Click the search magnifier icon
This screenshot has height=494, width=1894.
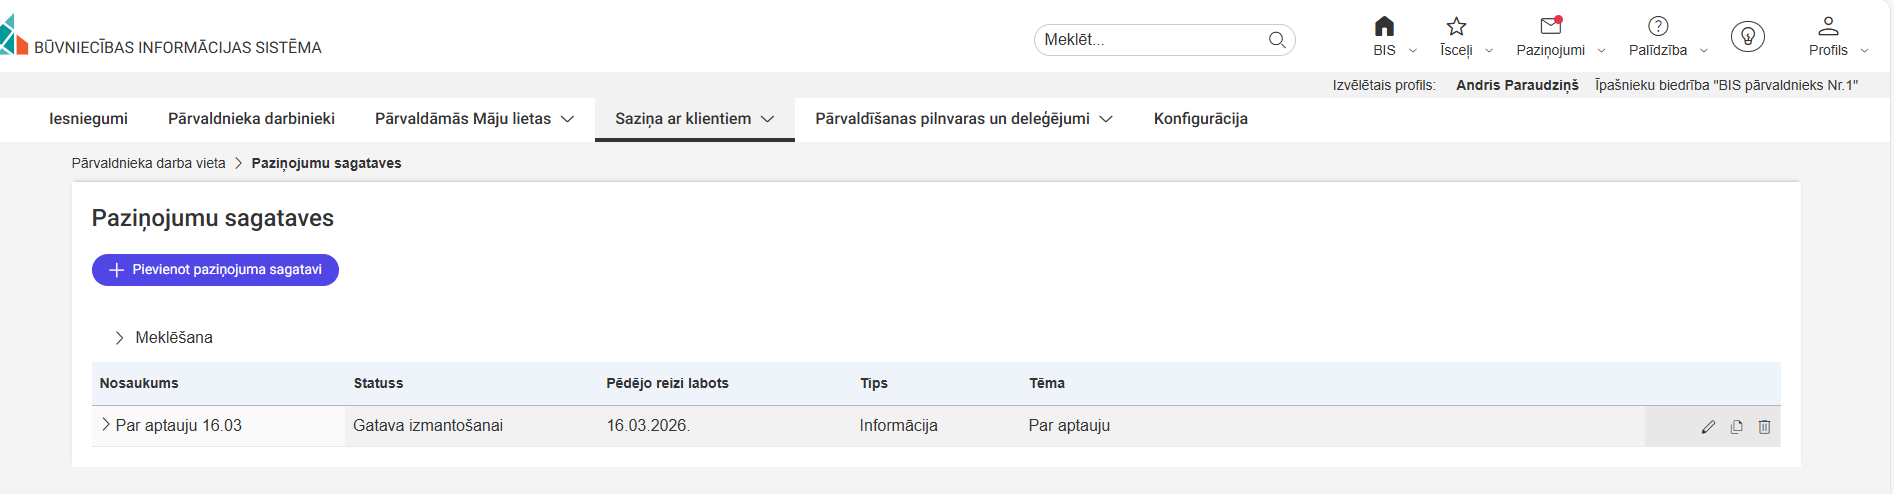point(1277,40)
